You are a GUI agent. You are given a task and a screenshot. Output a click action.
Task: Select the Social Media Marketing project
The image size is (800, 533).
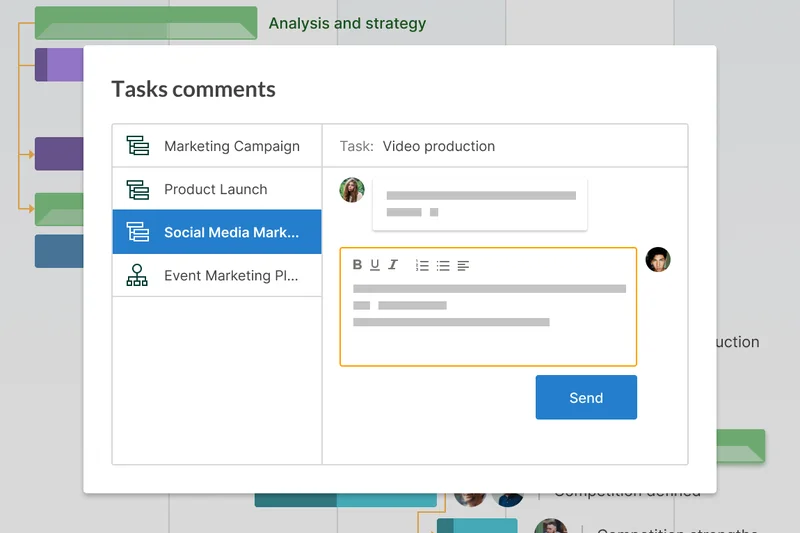tap(231, 233)
